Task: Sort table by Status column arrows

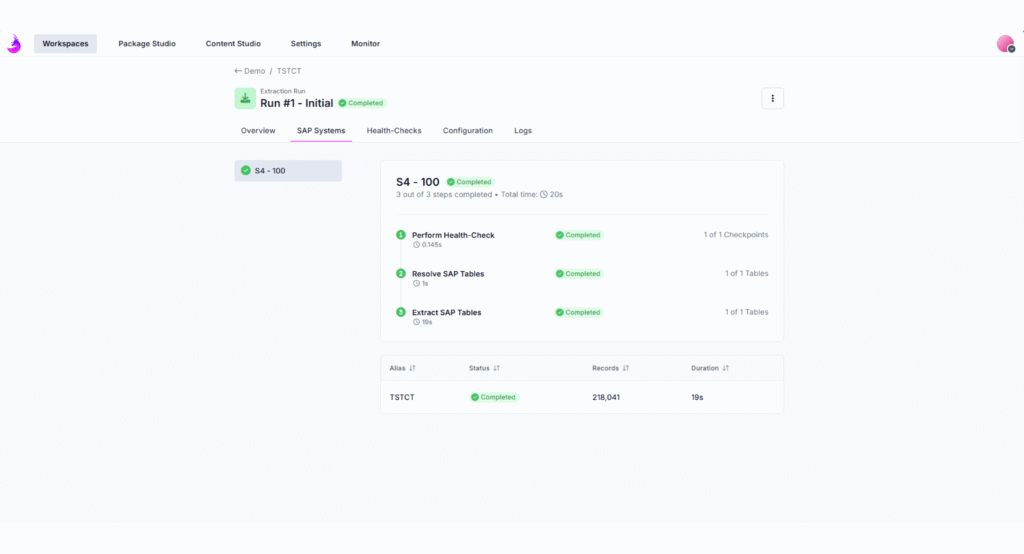Action: (496, 368)
